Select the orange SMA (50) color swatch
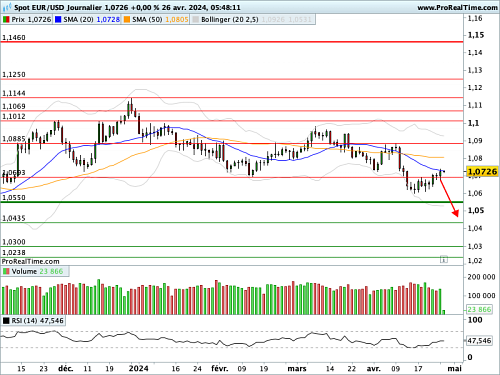 click(x=127, y=20)
